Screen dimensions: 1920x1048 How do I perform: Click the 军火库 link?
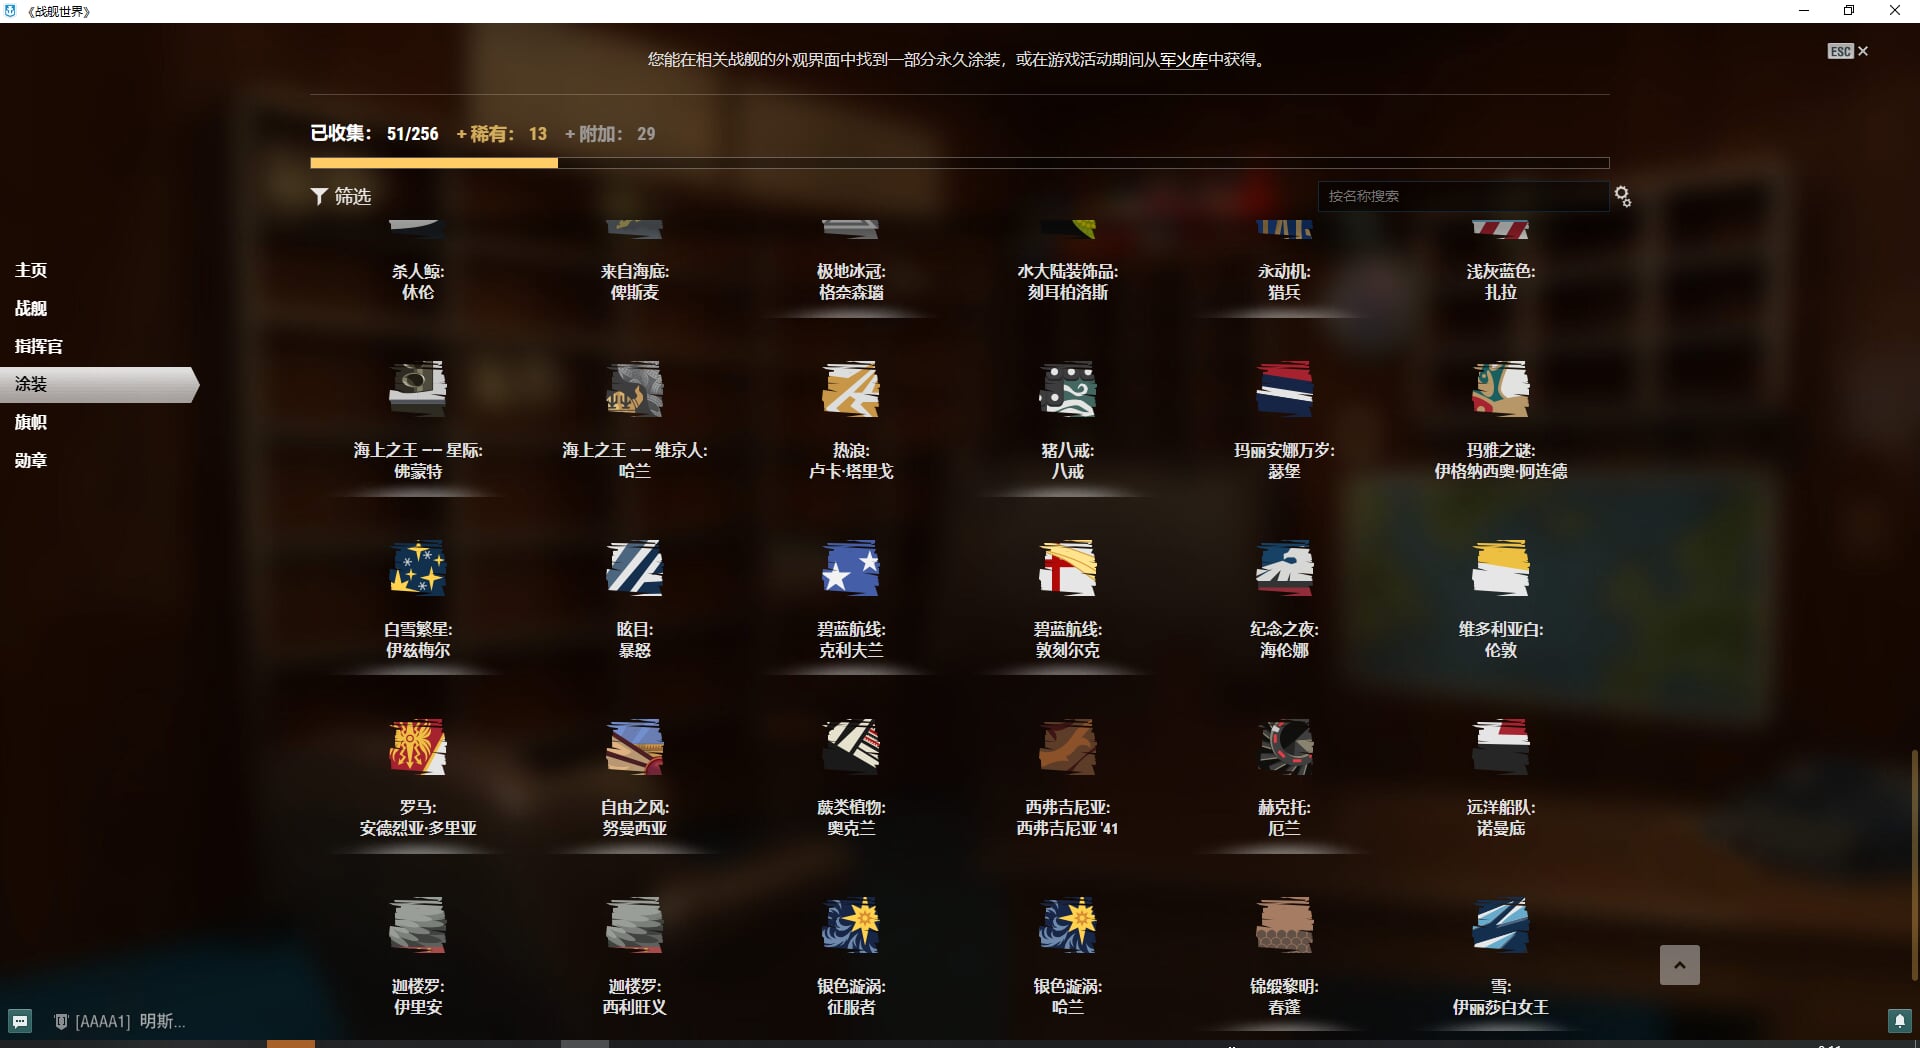(x=1183, y=60)
